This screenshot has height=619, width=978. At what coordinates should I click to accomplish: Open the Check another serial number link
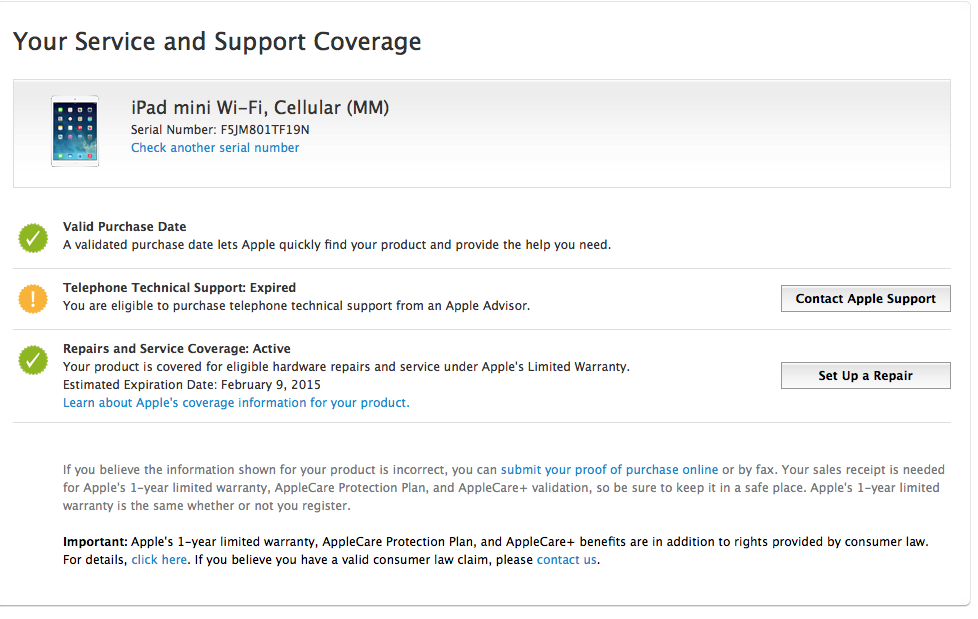[215, 148]
